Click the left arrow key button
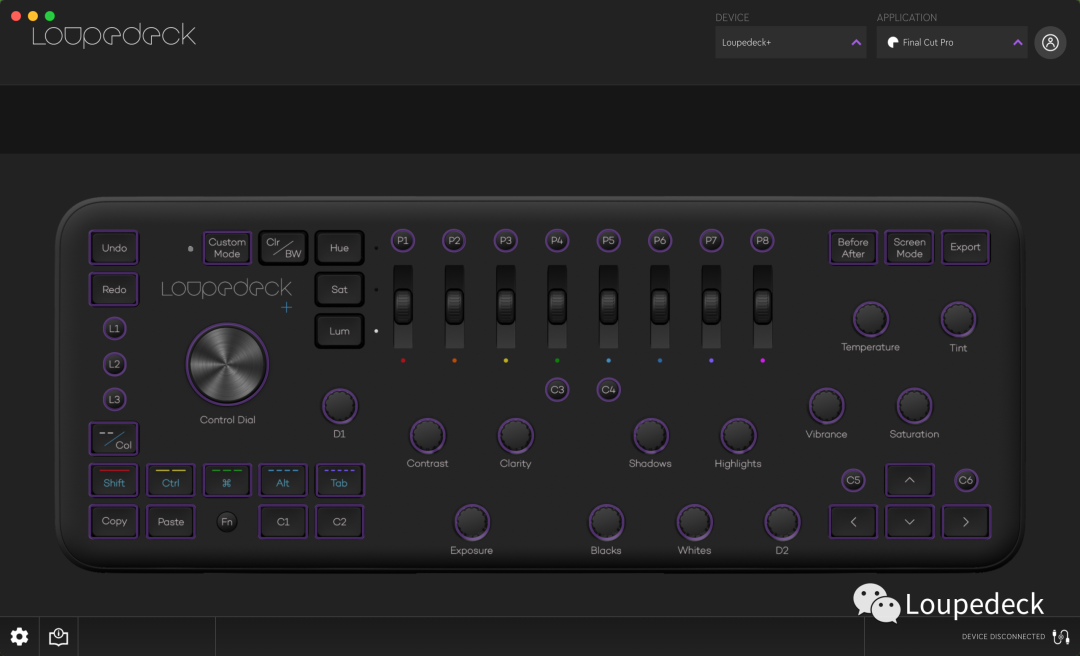The height and width of the screenshot is (656, 1080). coord(853,522)
